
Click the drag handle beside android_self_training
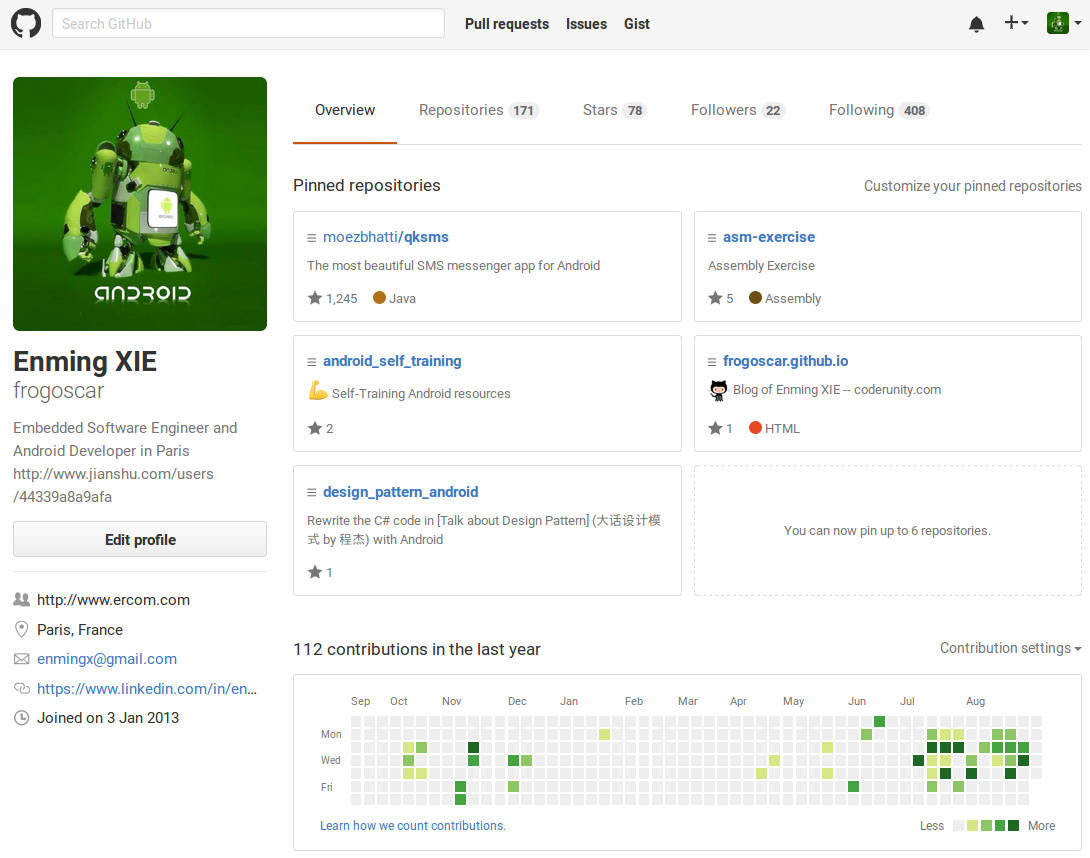pyautogui.click(x=312, y=362)
